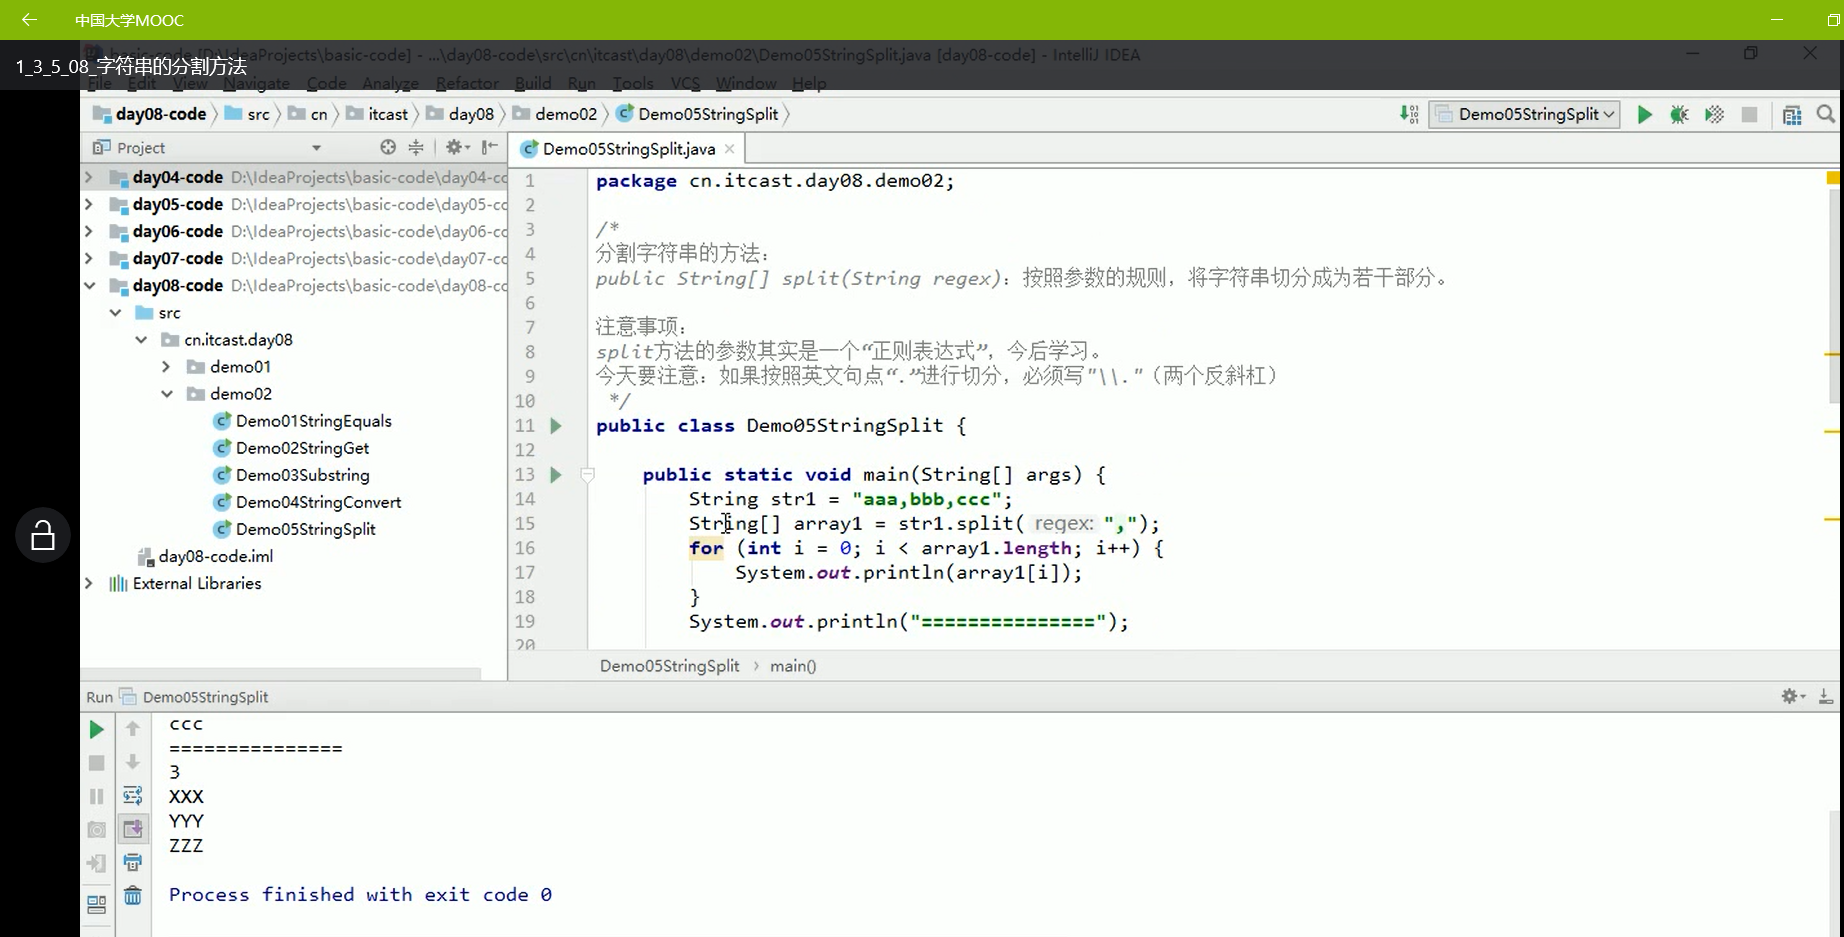Open the Refactor menu

point(467,83)
